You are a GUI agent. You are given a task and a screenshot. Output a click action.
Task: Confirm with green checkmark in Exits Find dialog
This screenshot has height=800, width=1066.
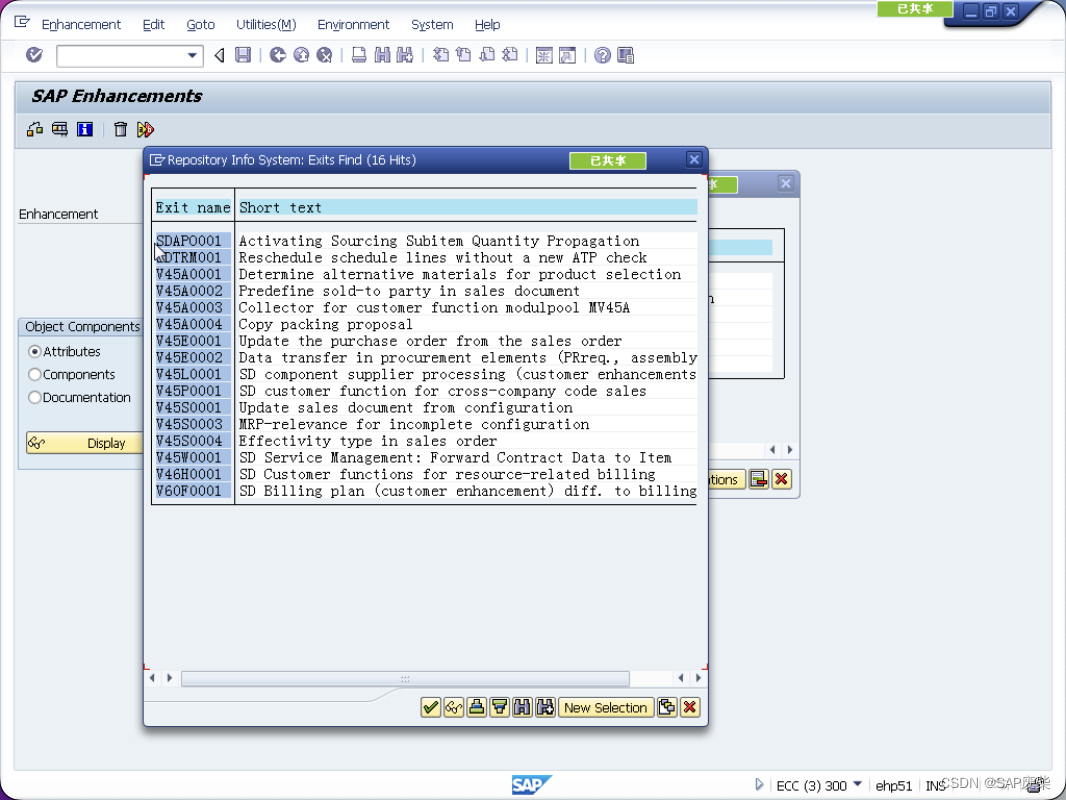click(x=430, y=708)
